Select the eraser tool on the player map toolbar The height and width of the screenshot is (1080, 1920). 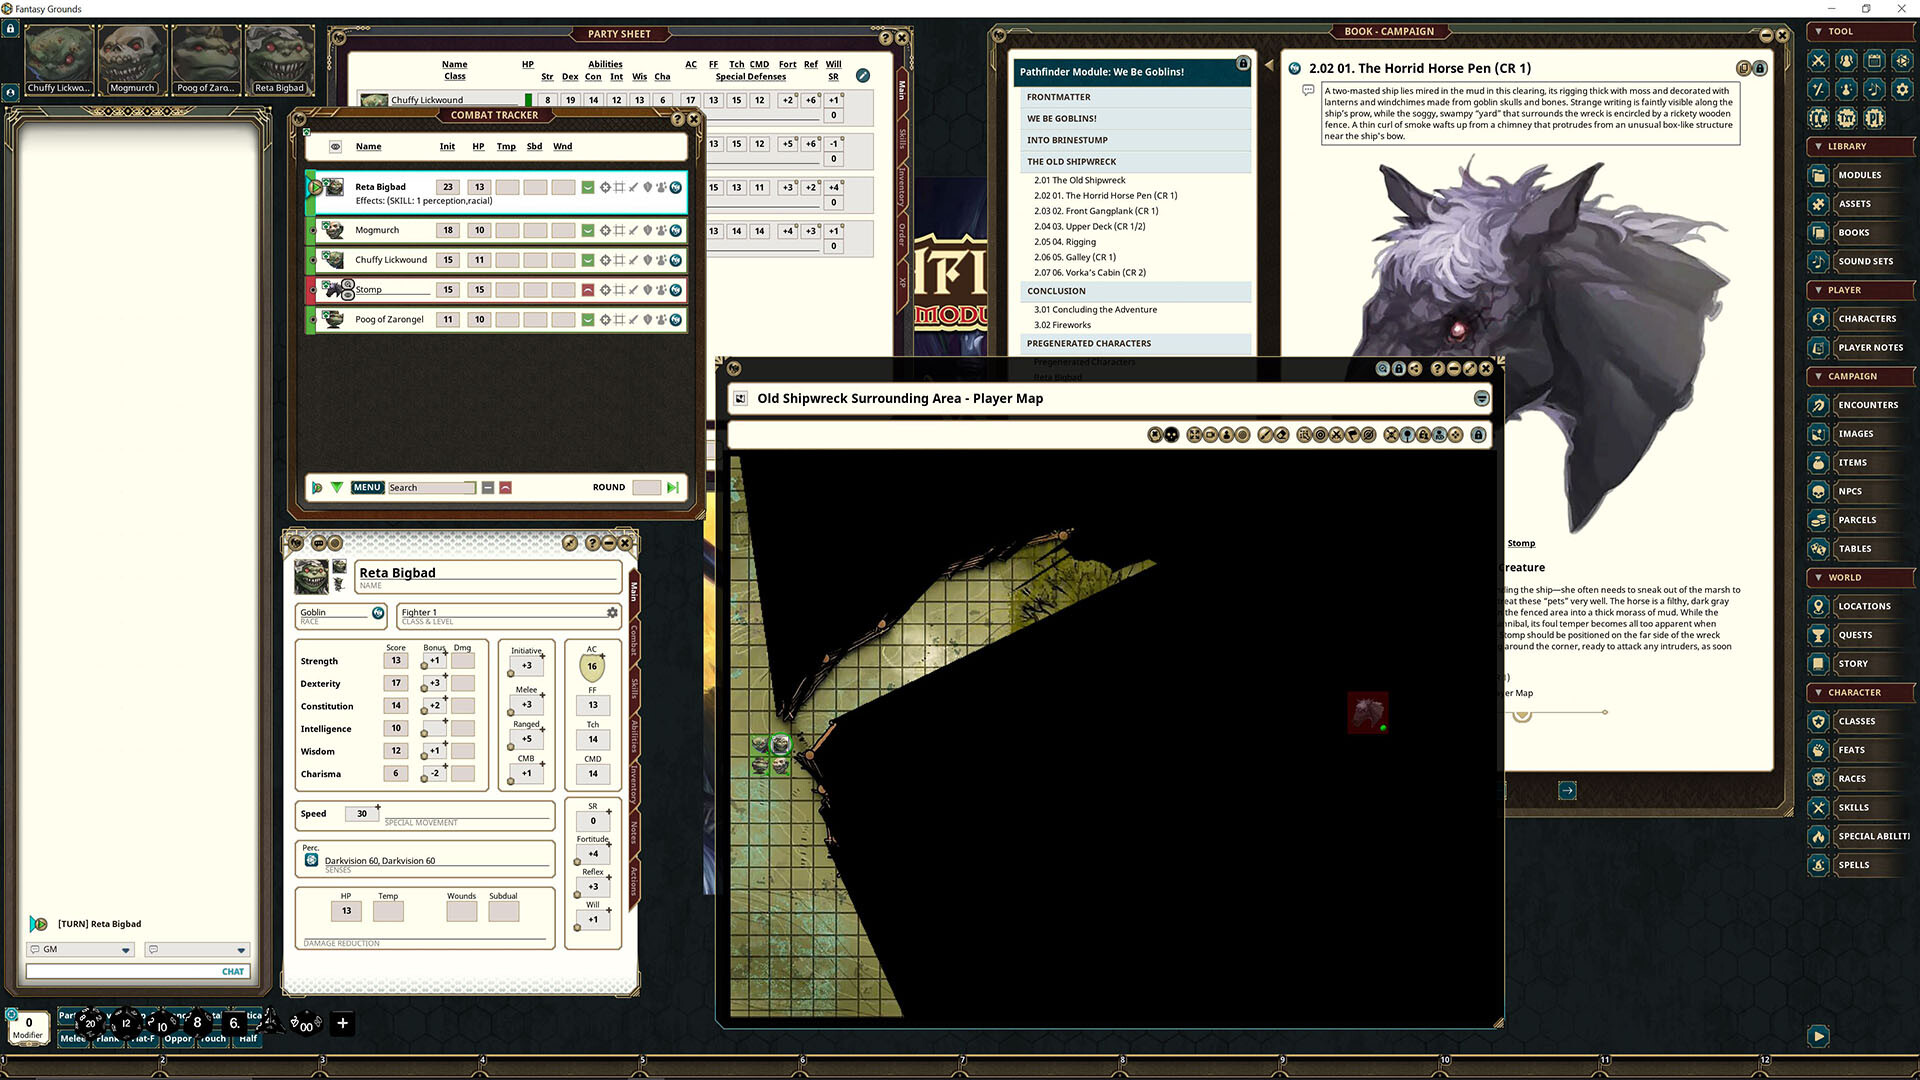[1282, 434]
